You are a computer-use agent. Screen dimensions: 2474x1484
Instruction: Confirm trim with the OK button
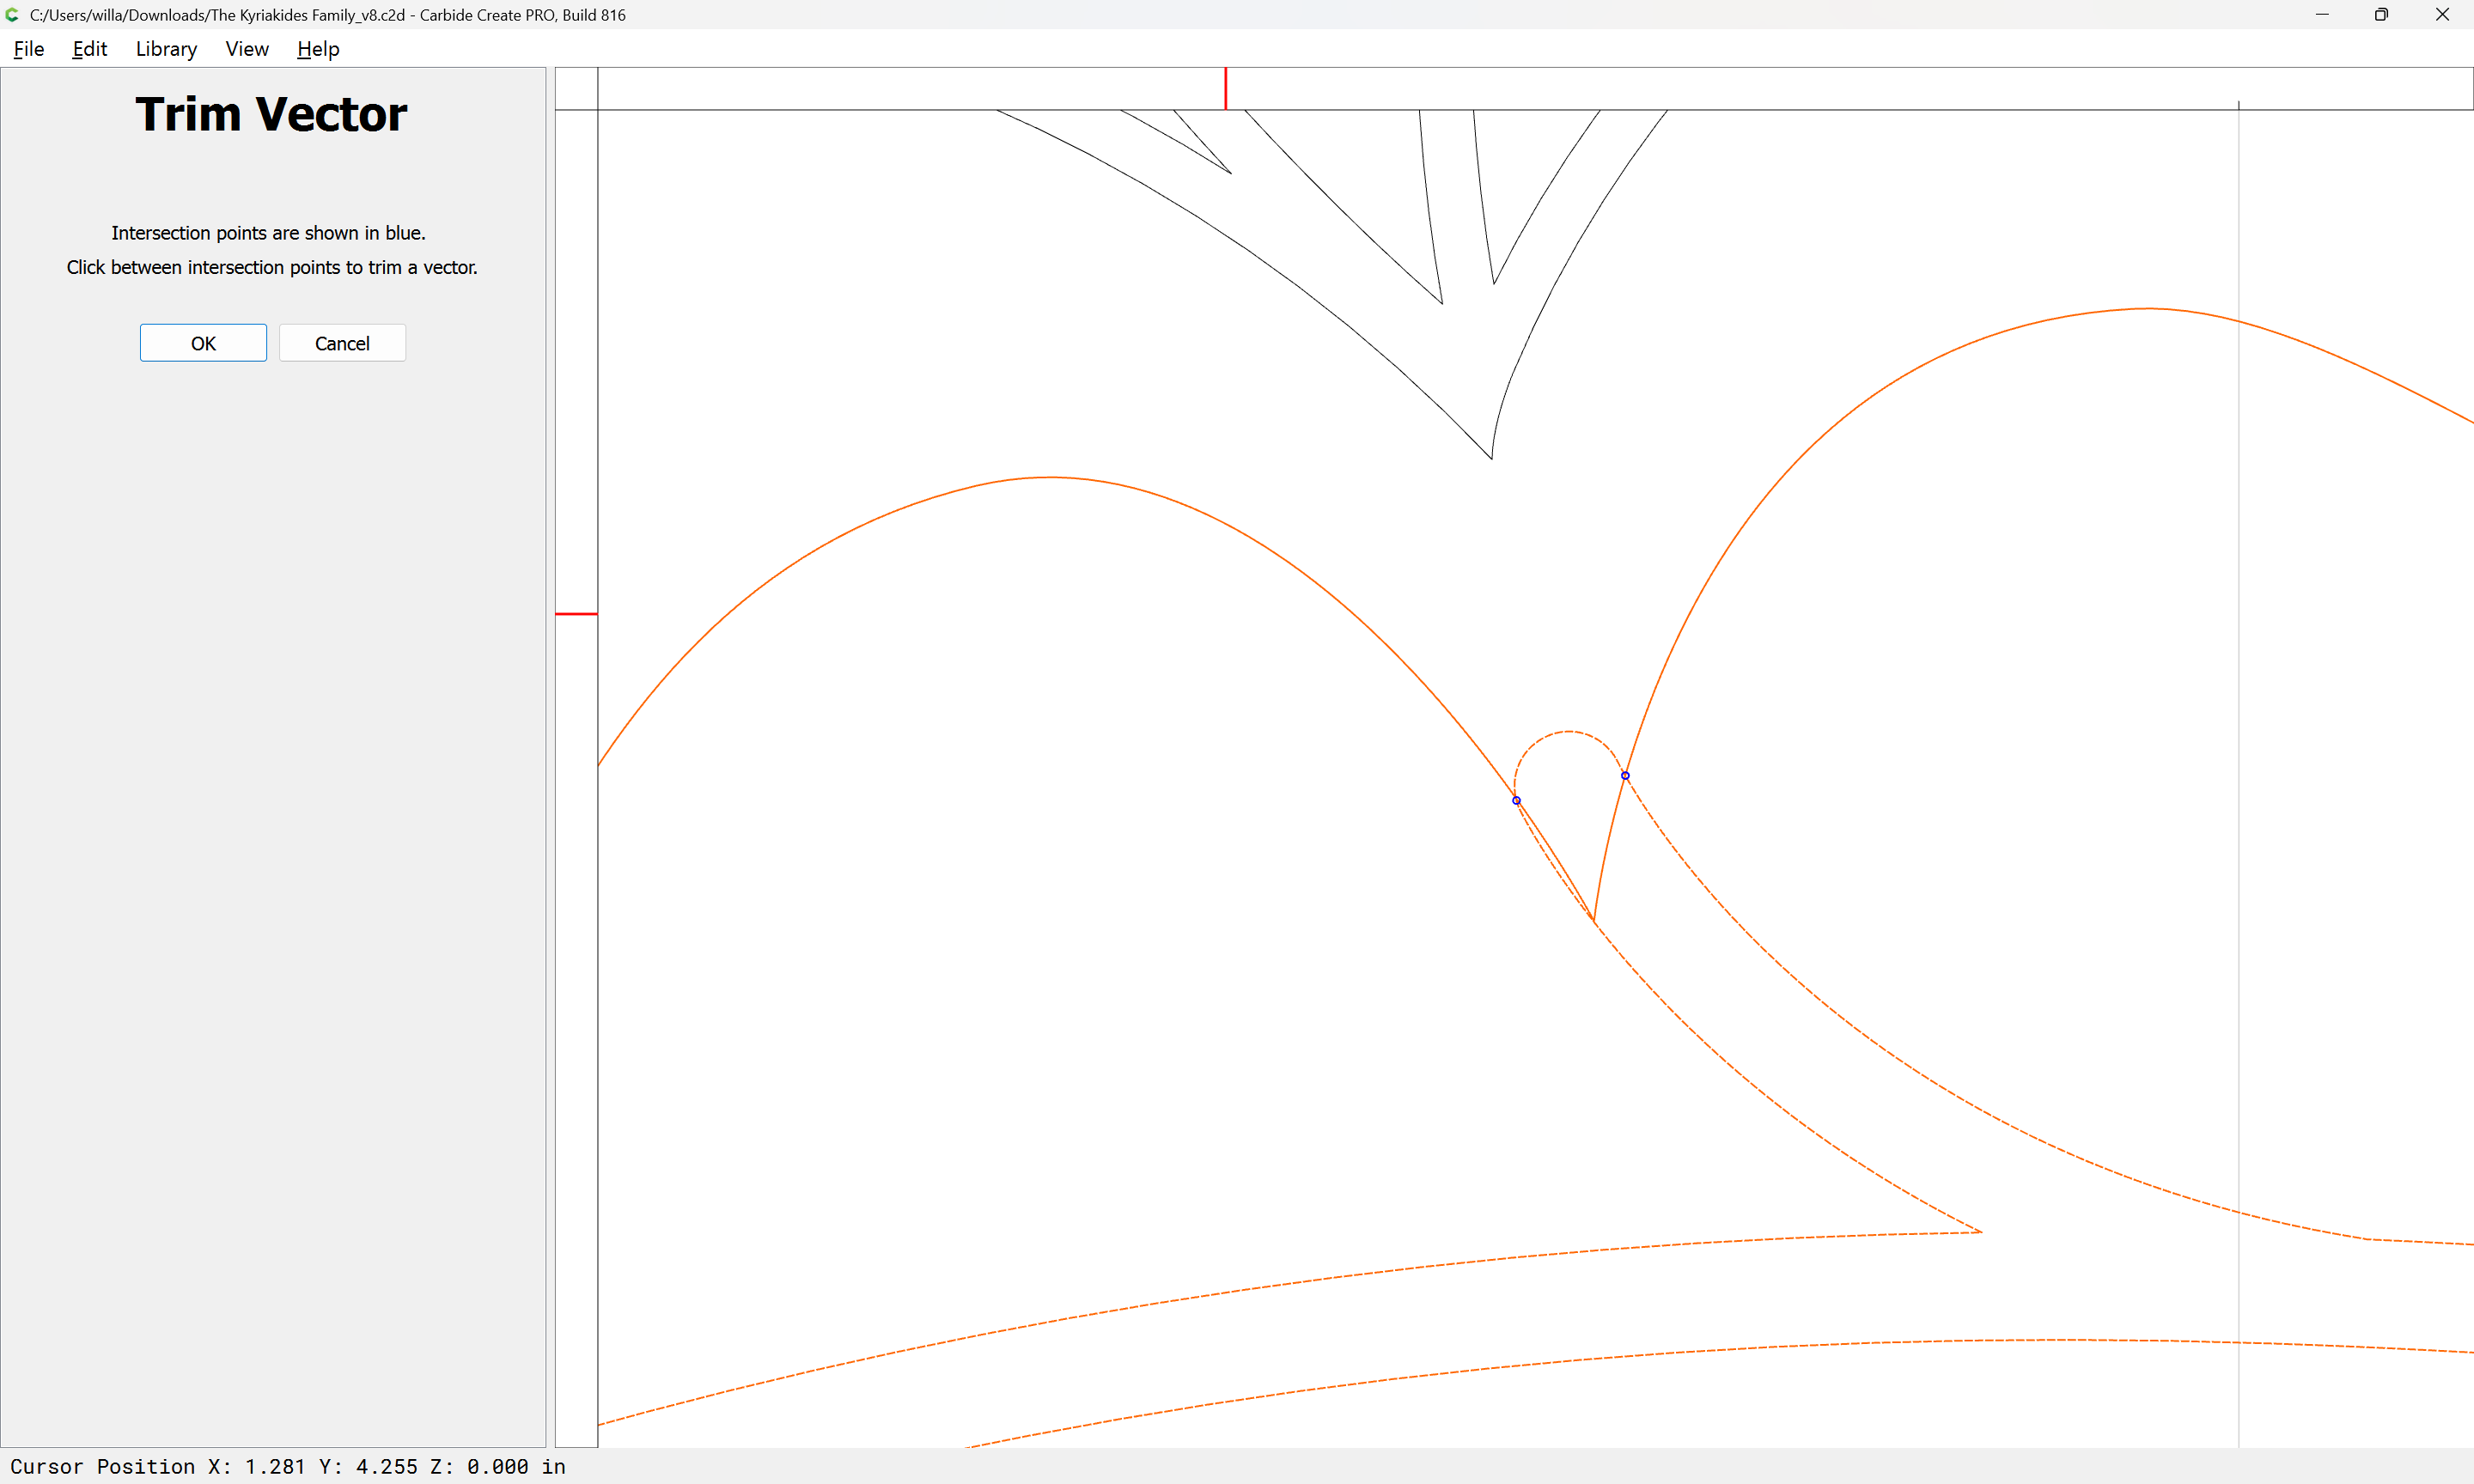203,343
